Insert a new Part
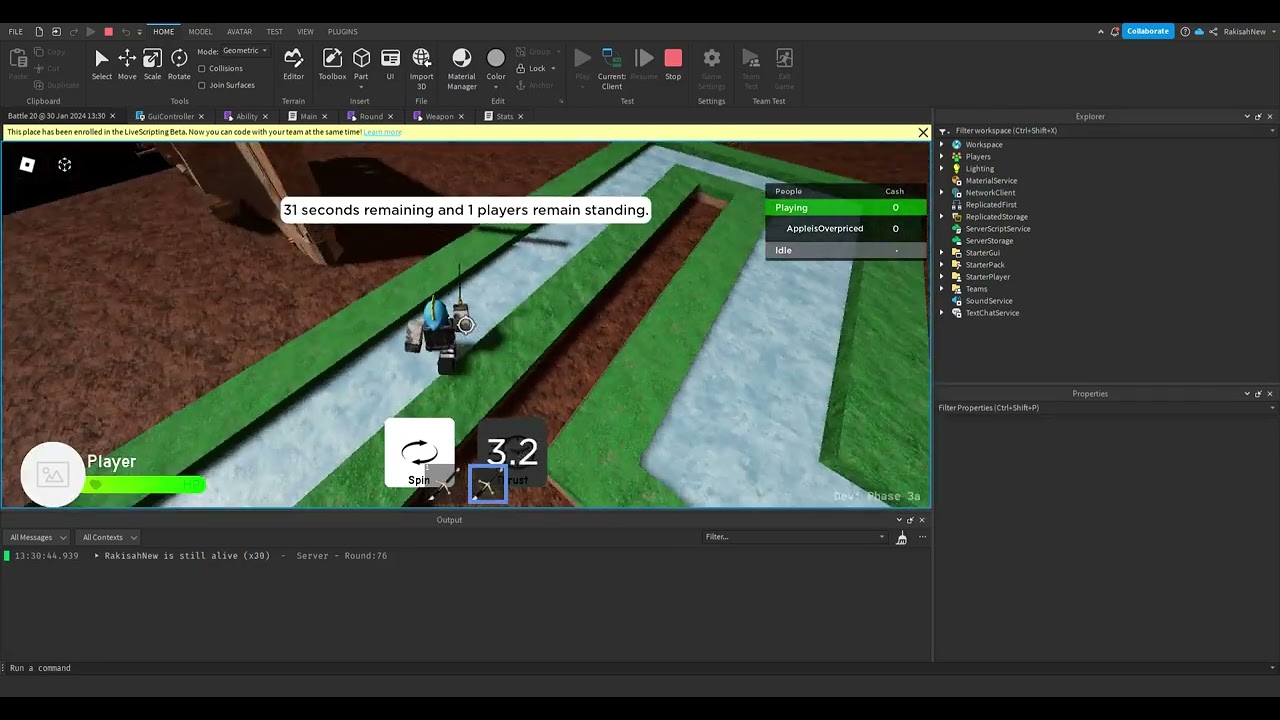 click(361, 62)
